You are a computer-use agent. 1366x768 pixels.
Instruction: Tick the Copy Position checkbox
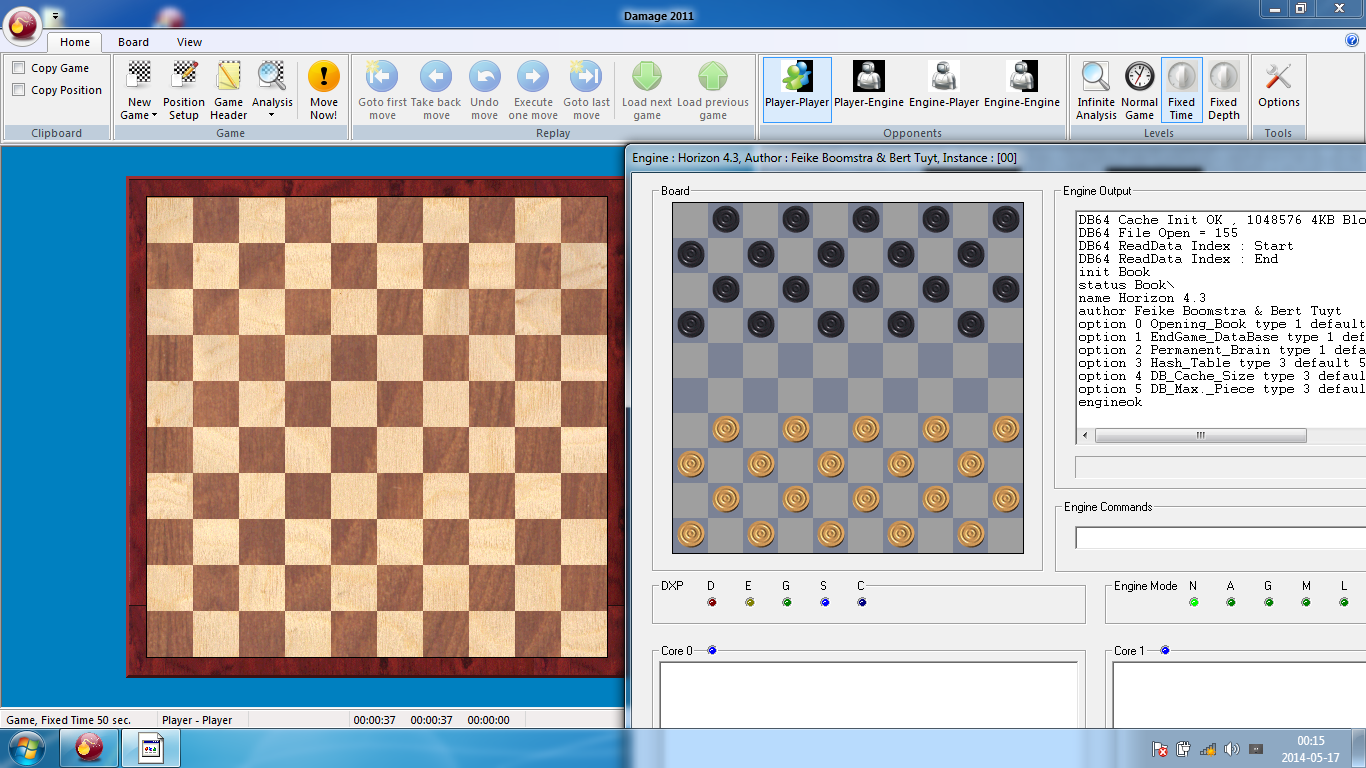(19, 90)
